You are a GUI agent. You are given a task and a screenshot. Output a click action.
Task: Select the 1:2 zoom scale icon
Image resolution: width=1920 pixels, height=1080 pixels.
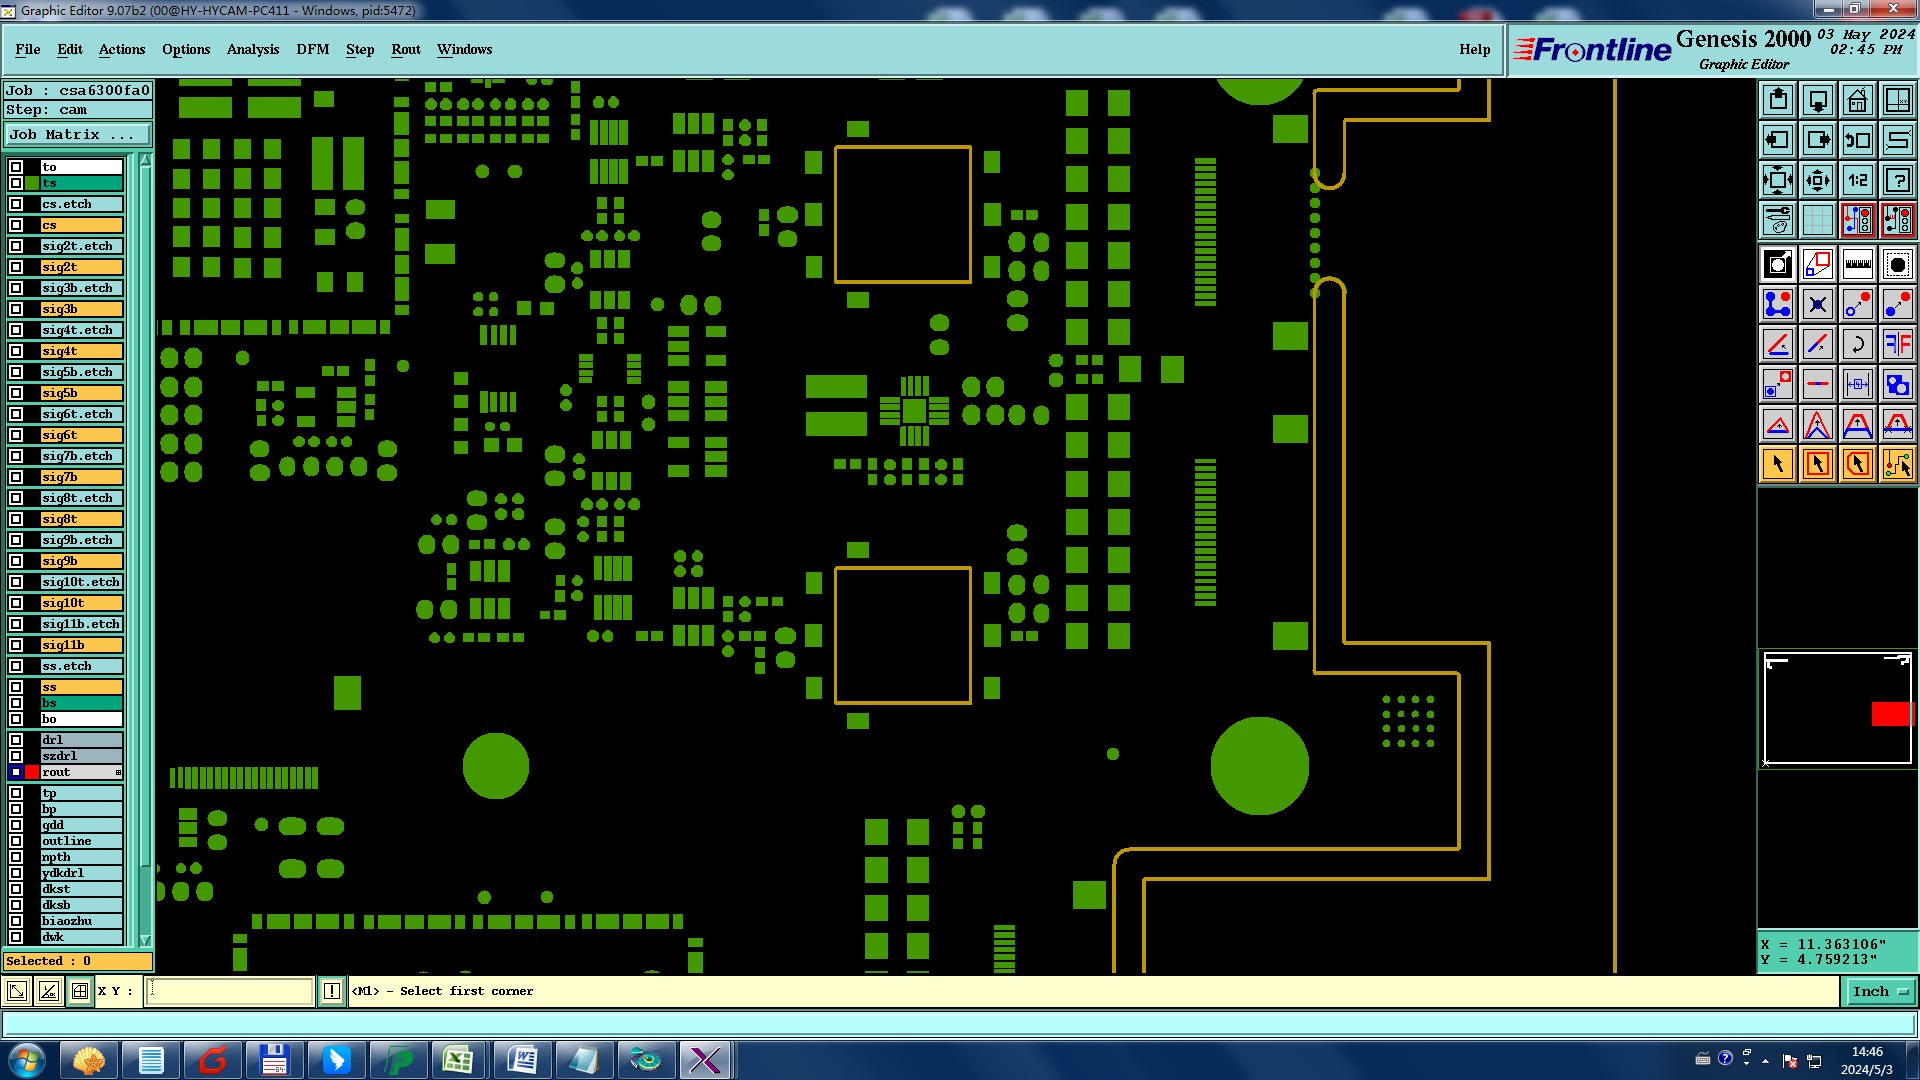1857,180
